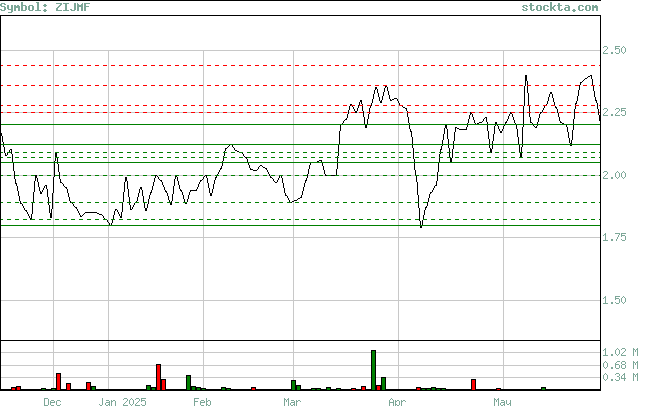This screenshot has width=655, height=406.
Task: Click the Feb month label
Action: [202, 402]
